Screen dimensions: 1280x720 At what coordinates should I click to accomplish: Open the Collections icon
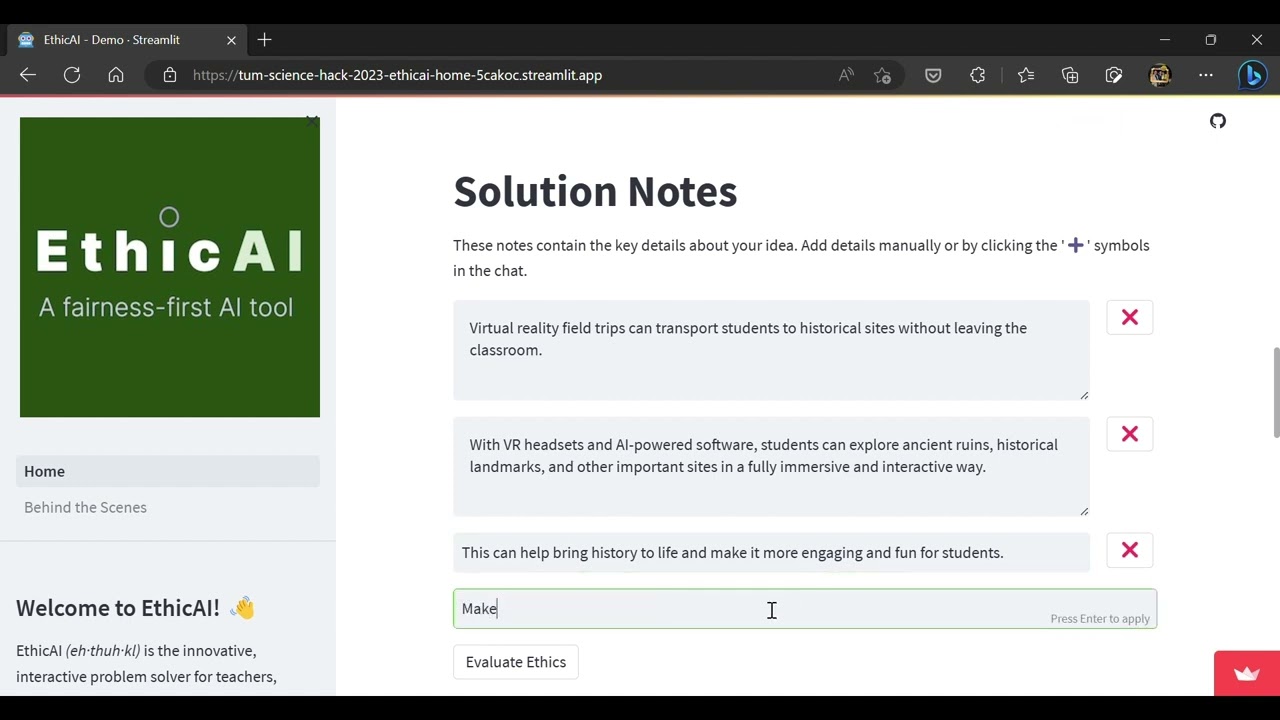coord(1070,75)
